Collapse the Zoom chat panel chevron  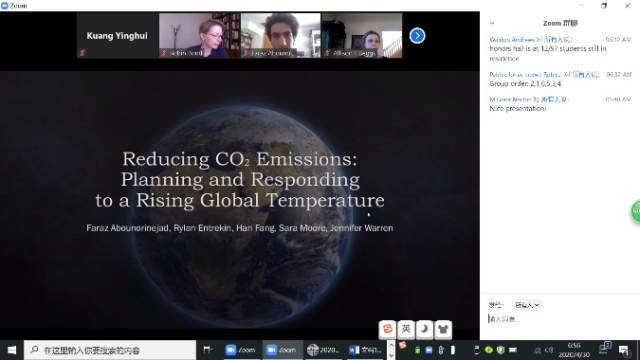492,23
